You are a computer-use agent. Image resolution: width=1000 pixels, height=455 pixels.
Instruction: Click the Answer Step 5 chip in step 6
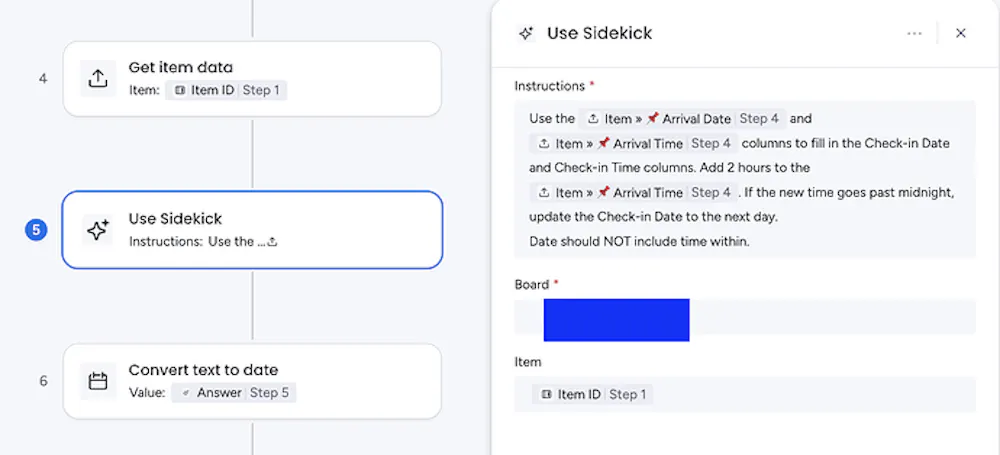tap(233, 393)
